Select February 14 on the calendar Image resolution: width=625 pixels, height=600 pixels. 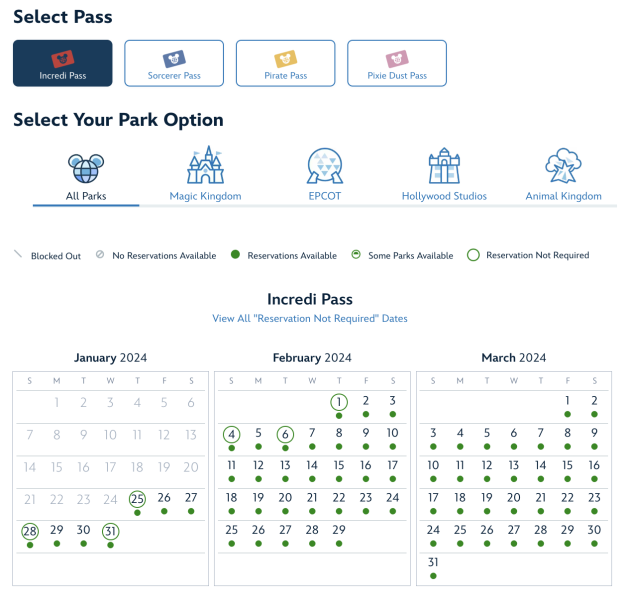(312, 465)
